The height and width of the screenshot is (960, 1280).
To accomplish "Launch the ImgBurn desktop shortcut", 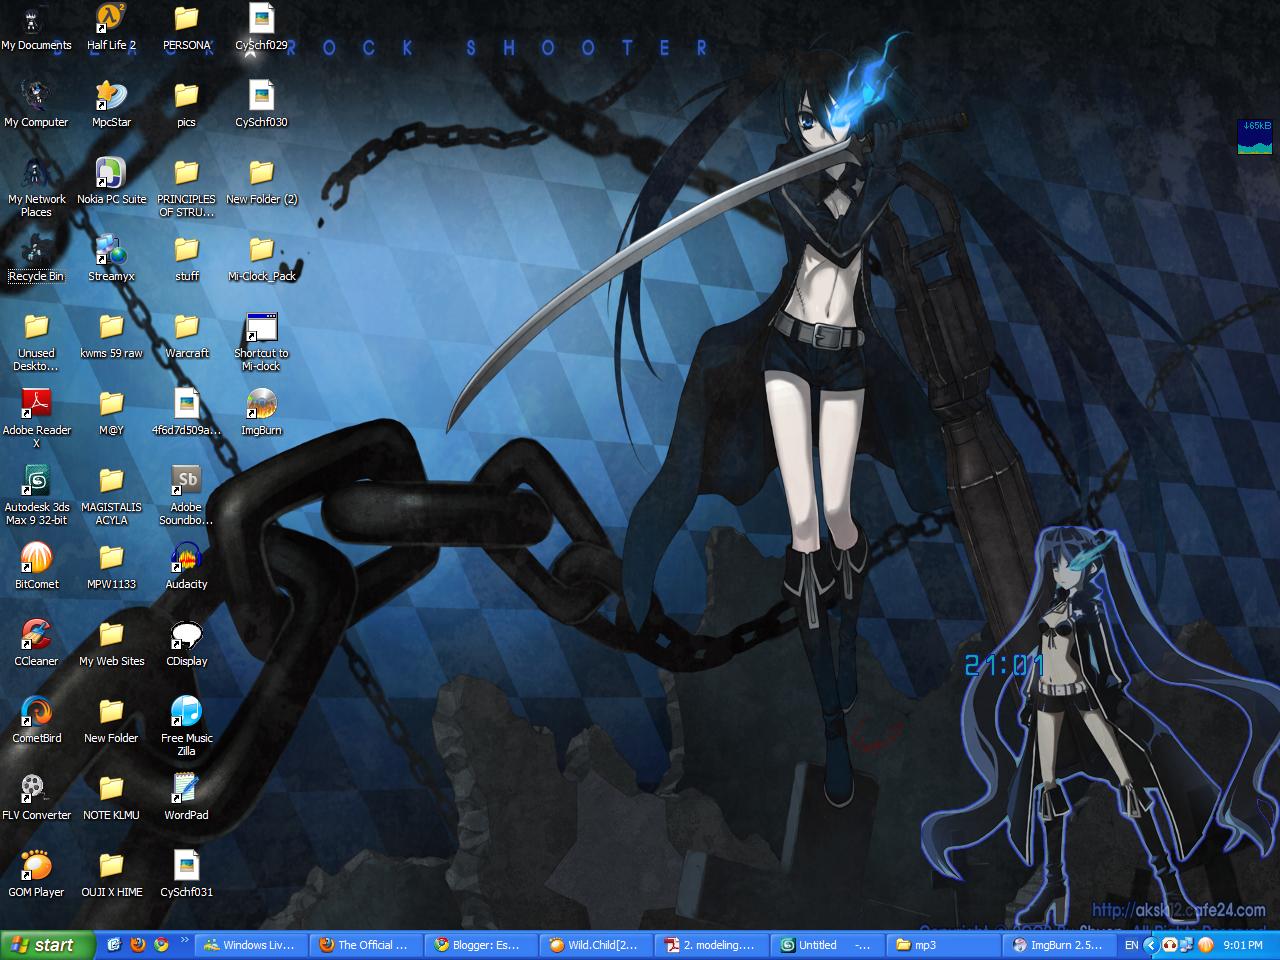I will coord(261,413).
